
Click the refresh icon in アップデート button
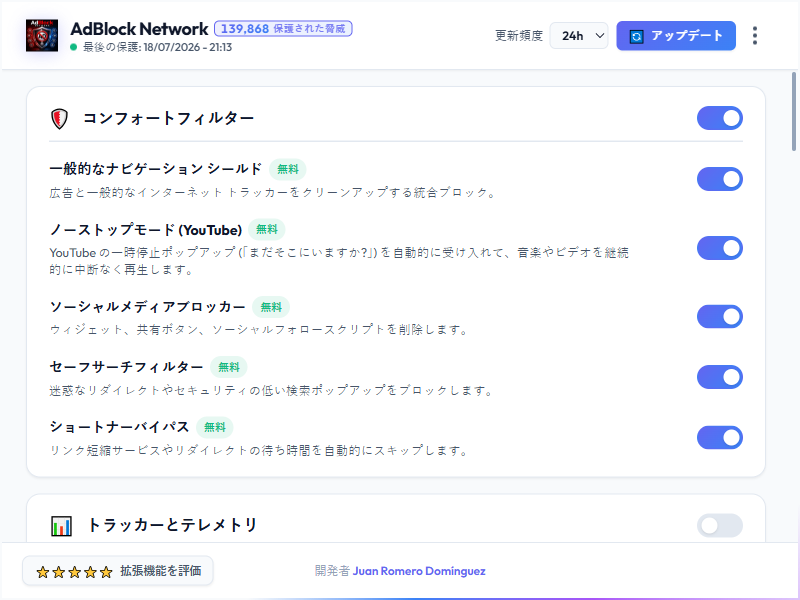tap(636, 36)
